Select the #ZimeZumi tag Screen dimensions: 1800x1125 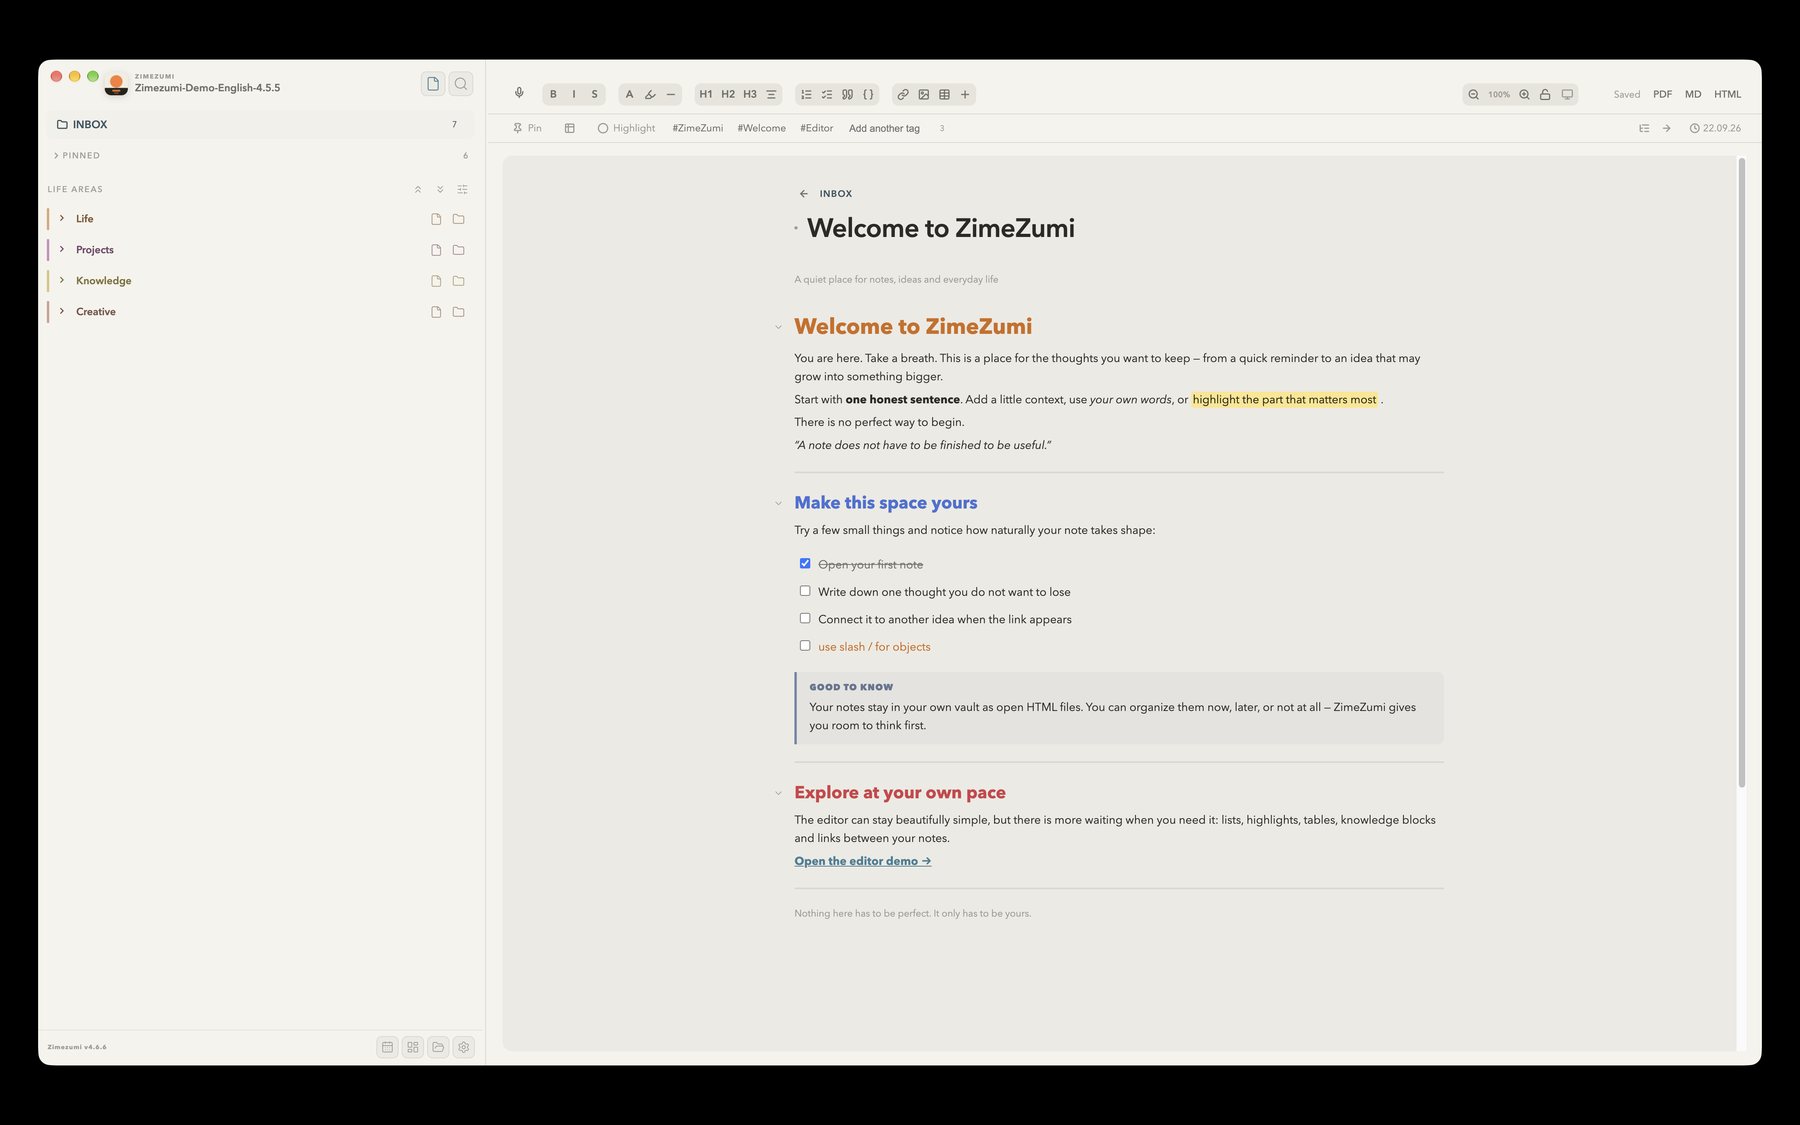coord(697,128)
